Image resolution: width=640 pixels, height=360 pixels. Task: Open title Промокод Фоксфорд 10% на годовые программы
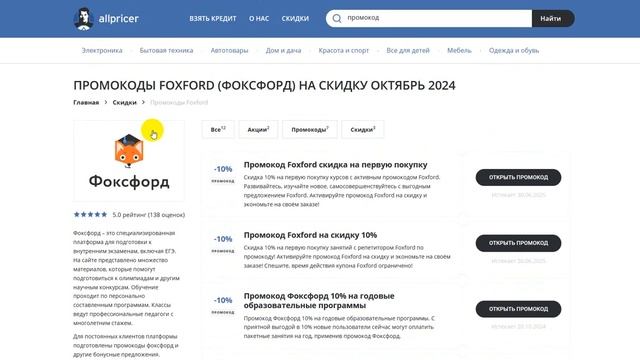click(x=319, y=300)
